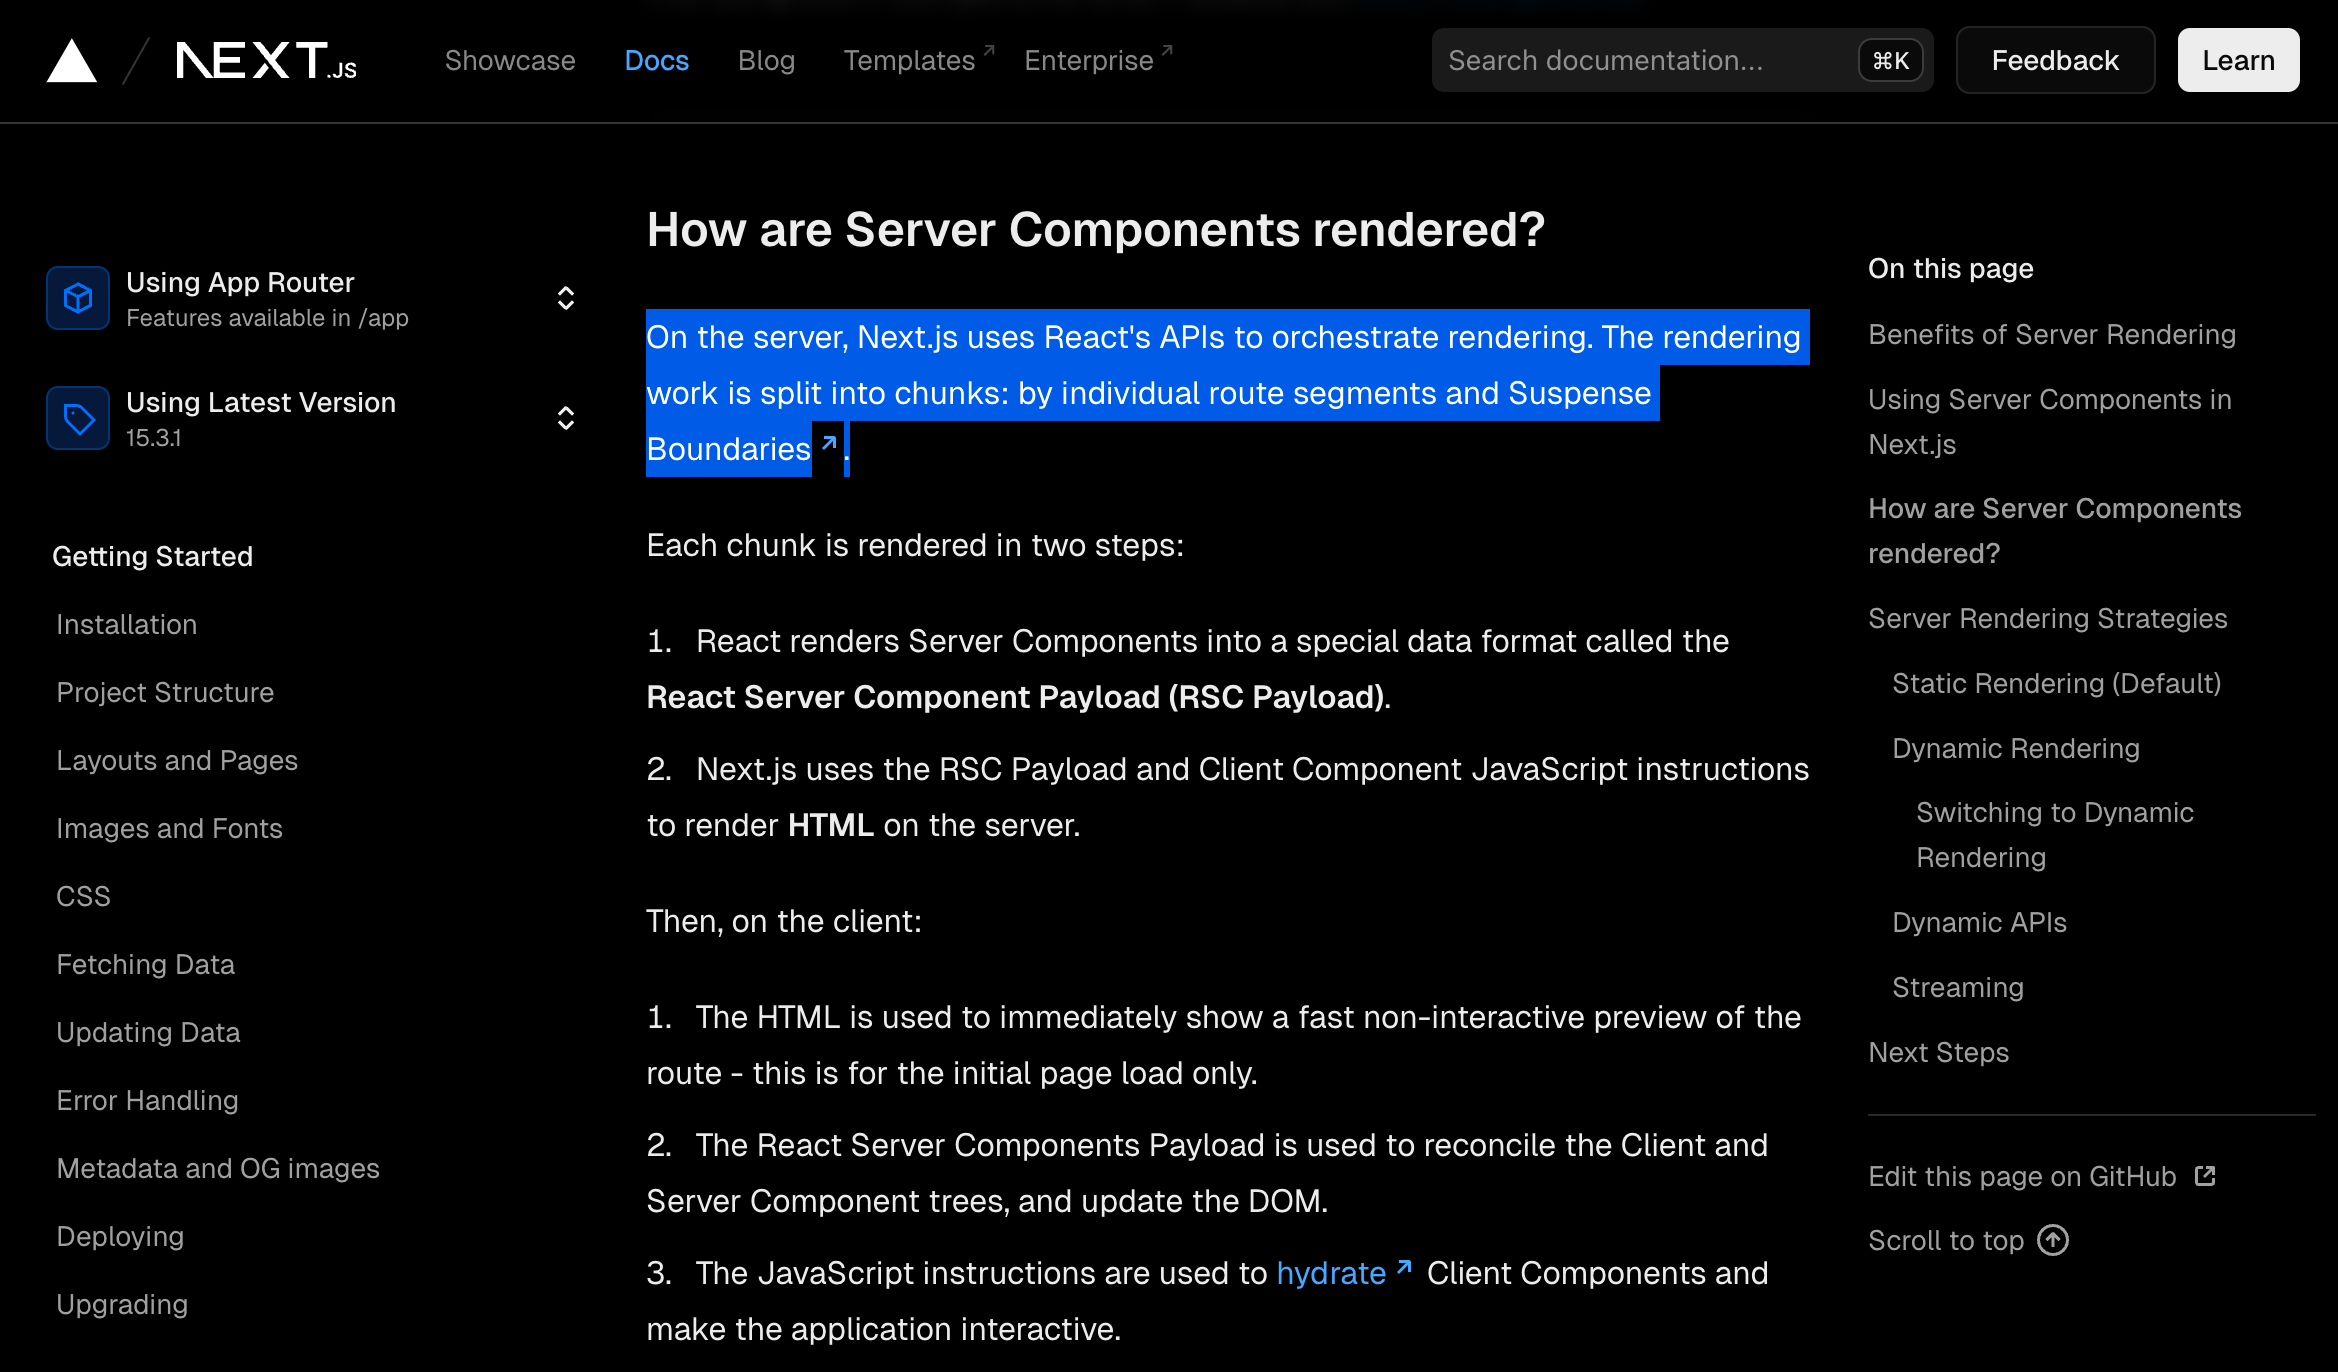Viewport: 2338px width, 1372px height.
Task: Jump to Dynamic Rendering in outline
Action: click(2016, 748)
